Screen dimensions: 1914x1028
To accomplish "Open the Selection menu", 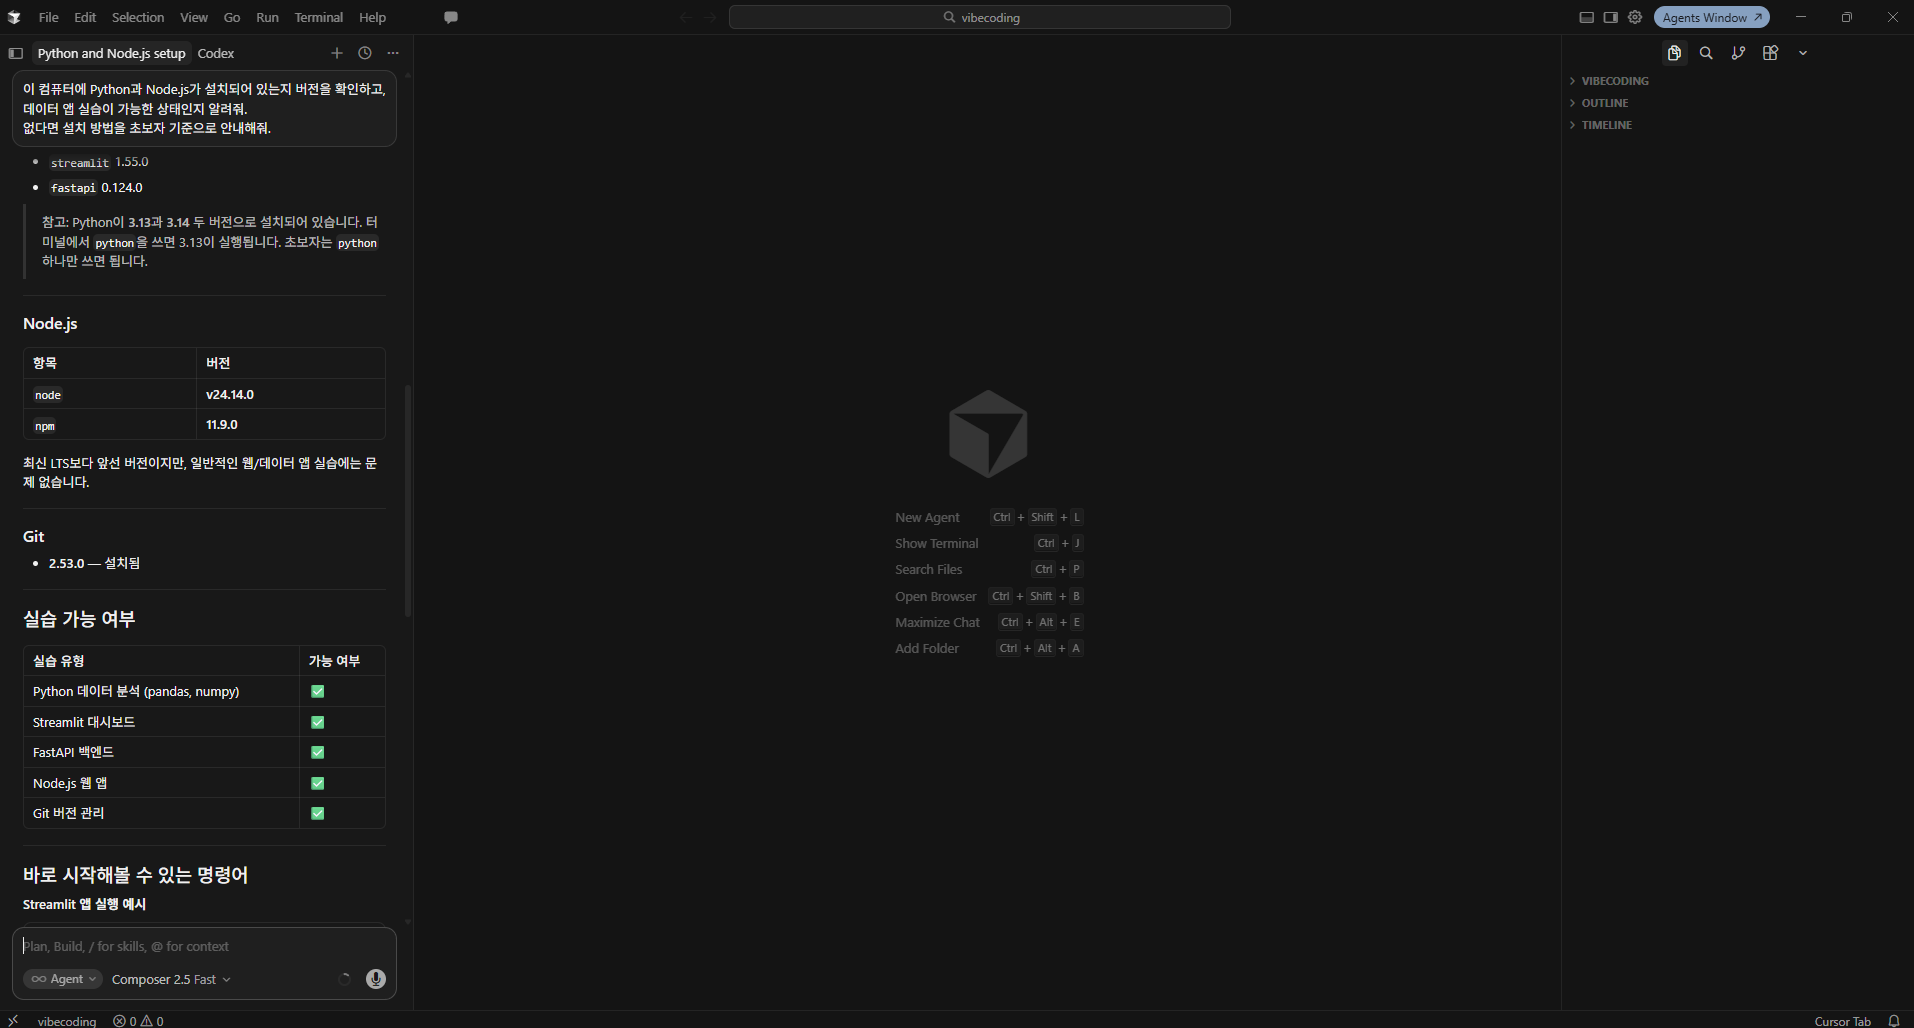I will (x=138, y=17).
